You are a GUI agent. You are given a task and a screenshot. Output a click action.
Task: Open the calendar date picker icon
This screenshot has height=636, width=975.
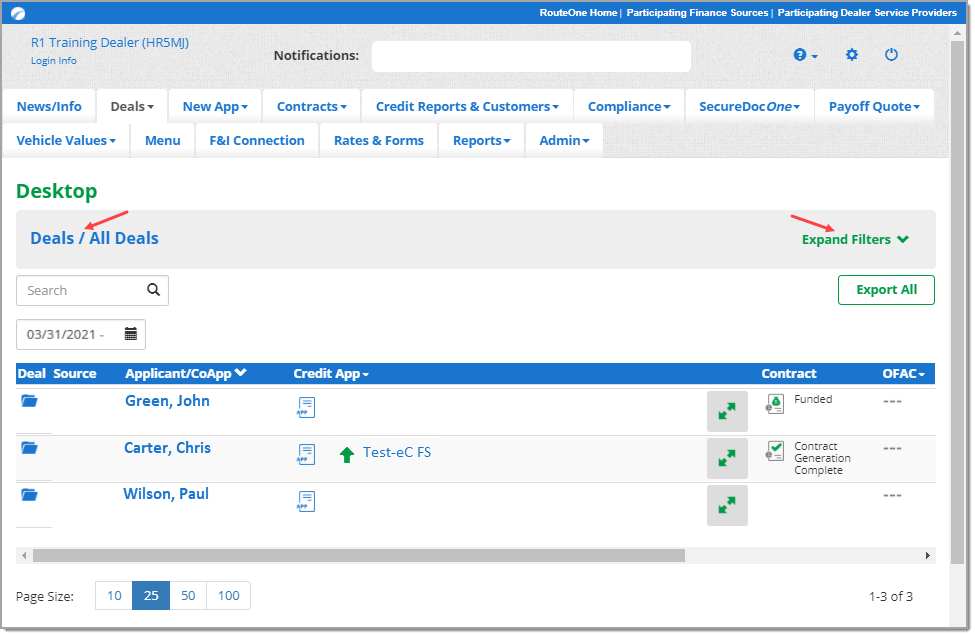[131, 334]
